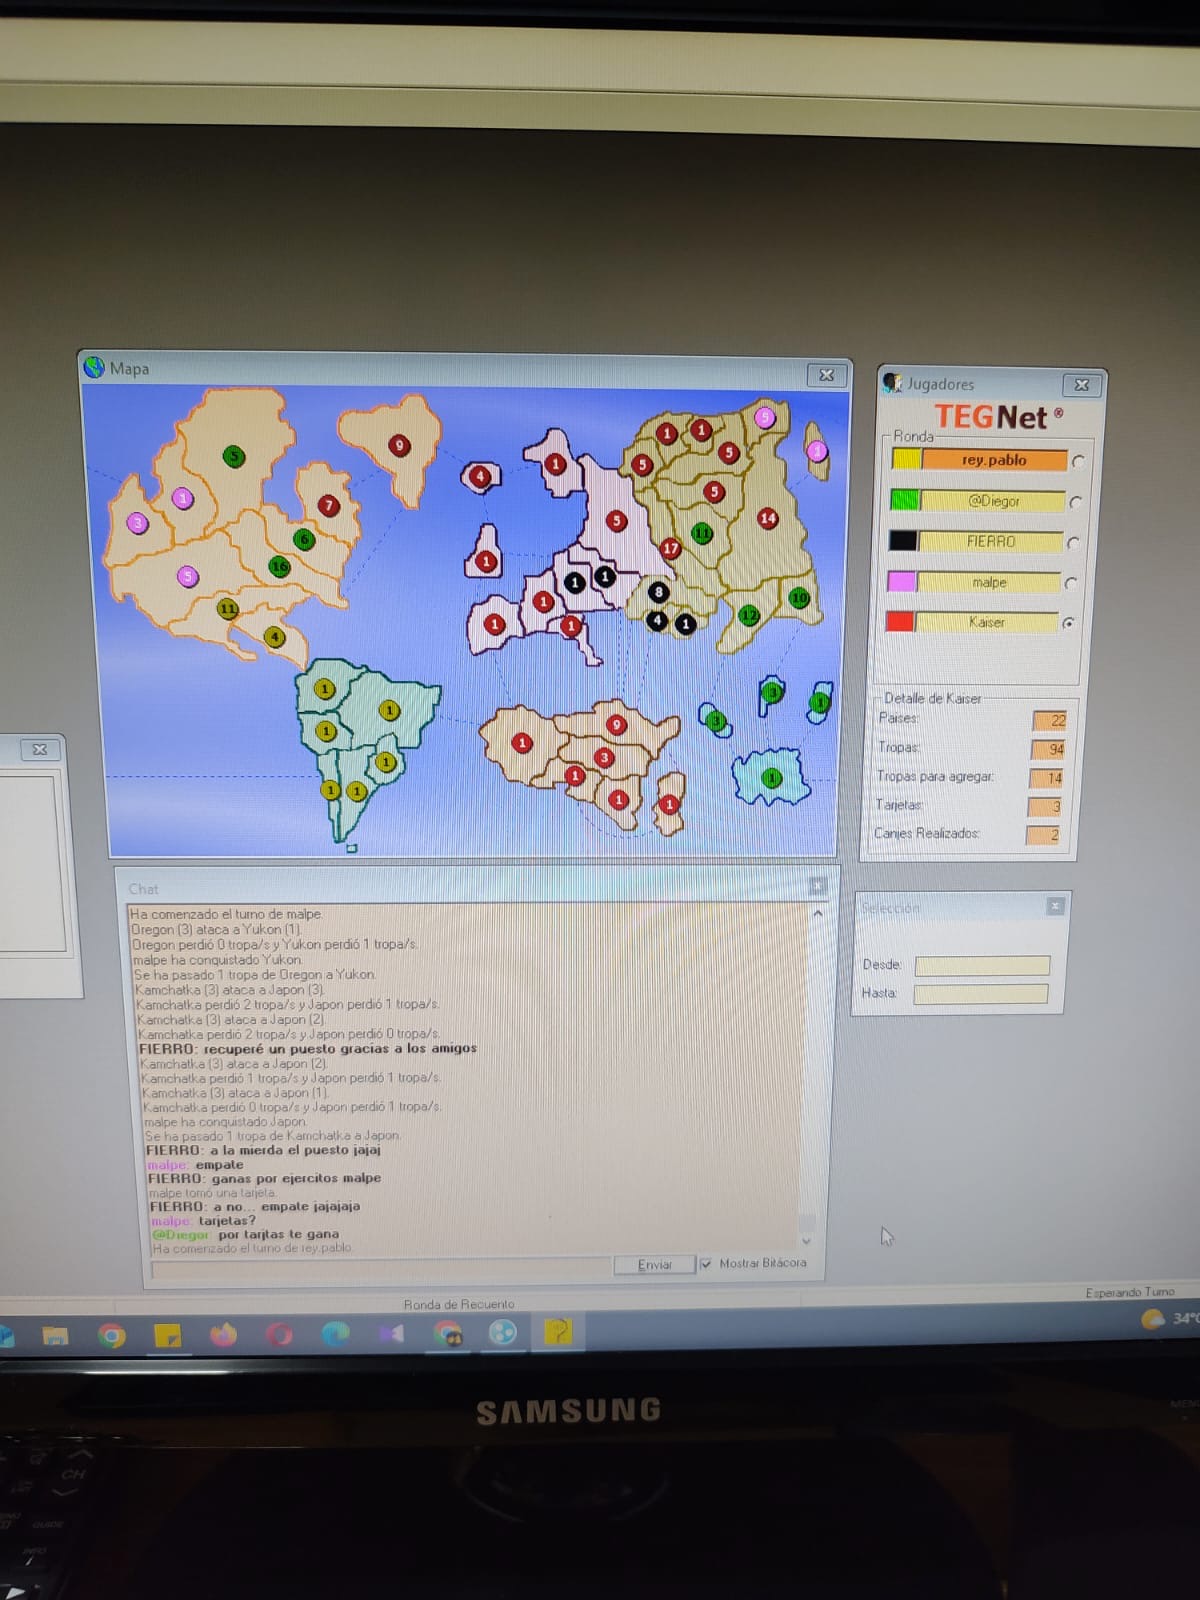Screen dimensions: 1200x1600
Task: Click FIERRO's black color swatch
Action: pyautogui.click(x=902, y=540)
